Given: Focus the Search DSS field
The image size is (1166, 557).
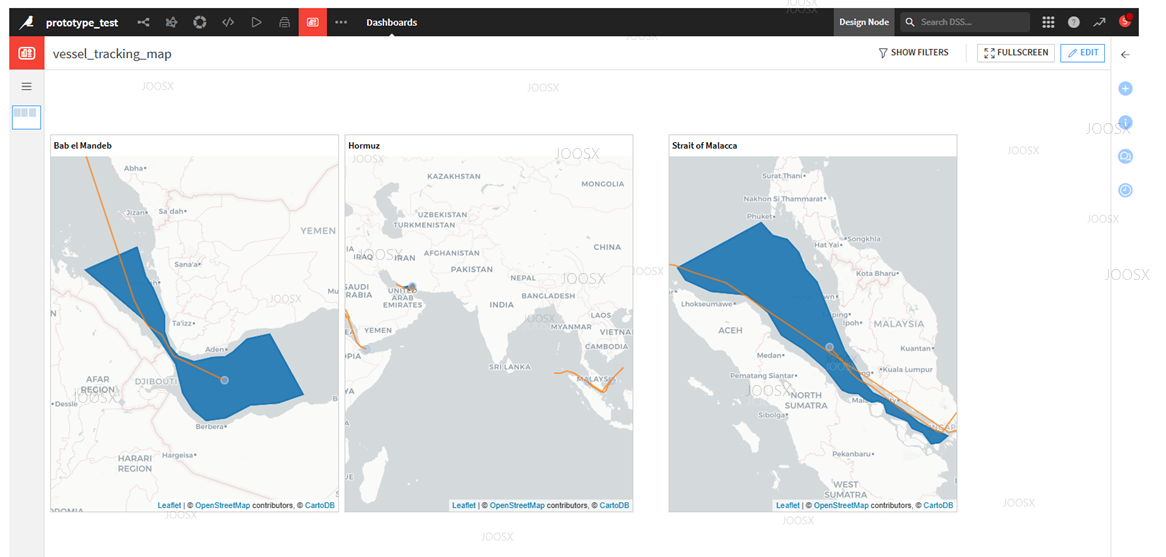Looking at the screenshot, I should click(x=965, y=22).
